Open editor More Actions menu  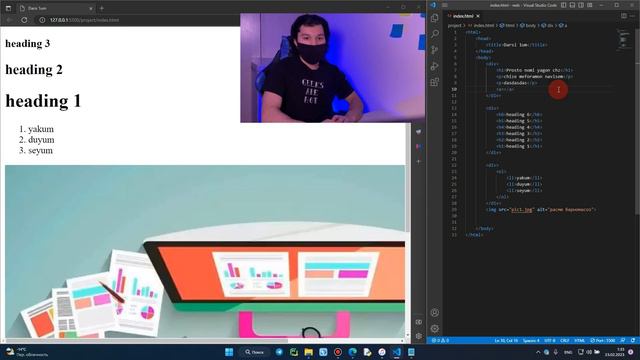point(633,16)
